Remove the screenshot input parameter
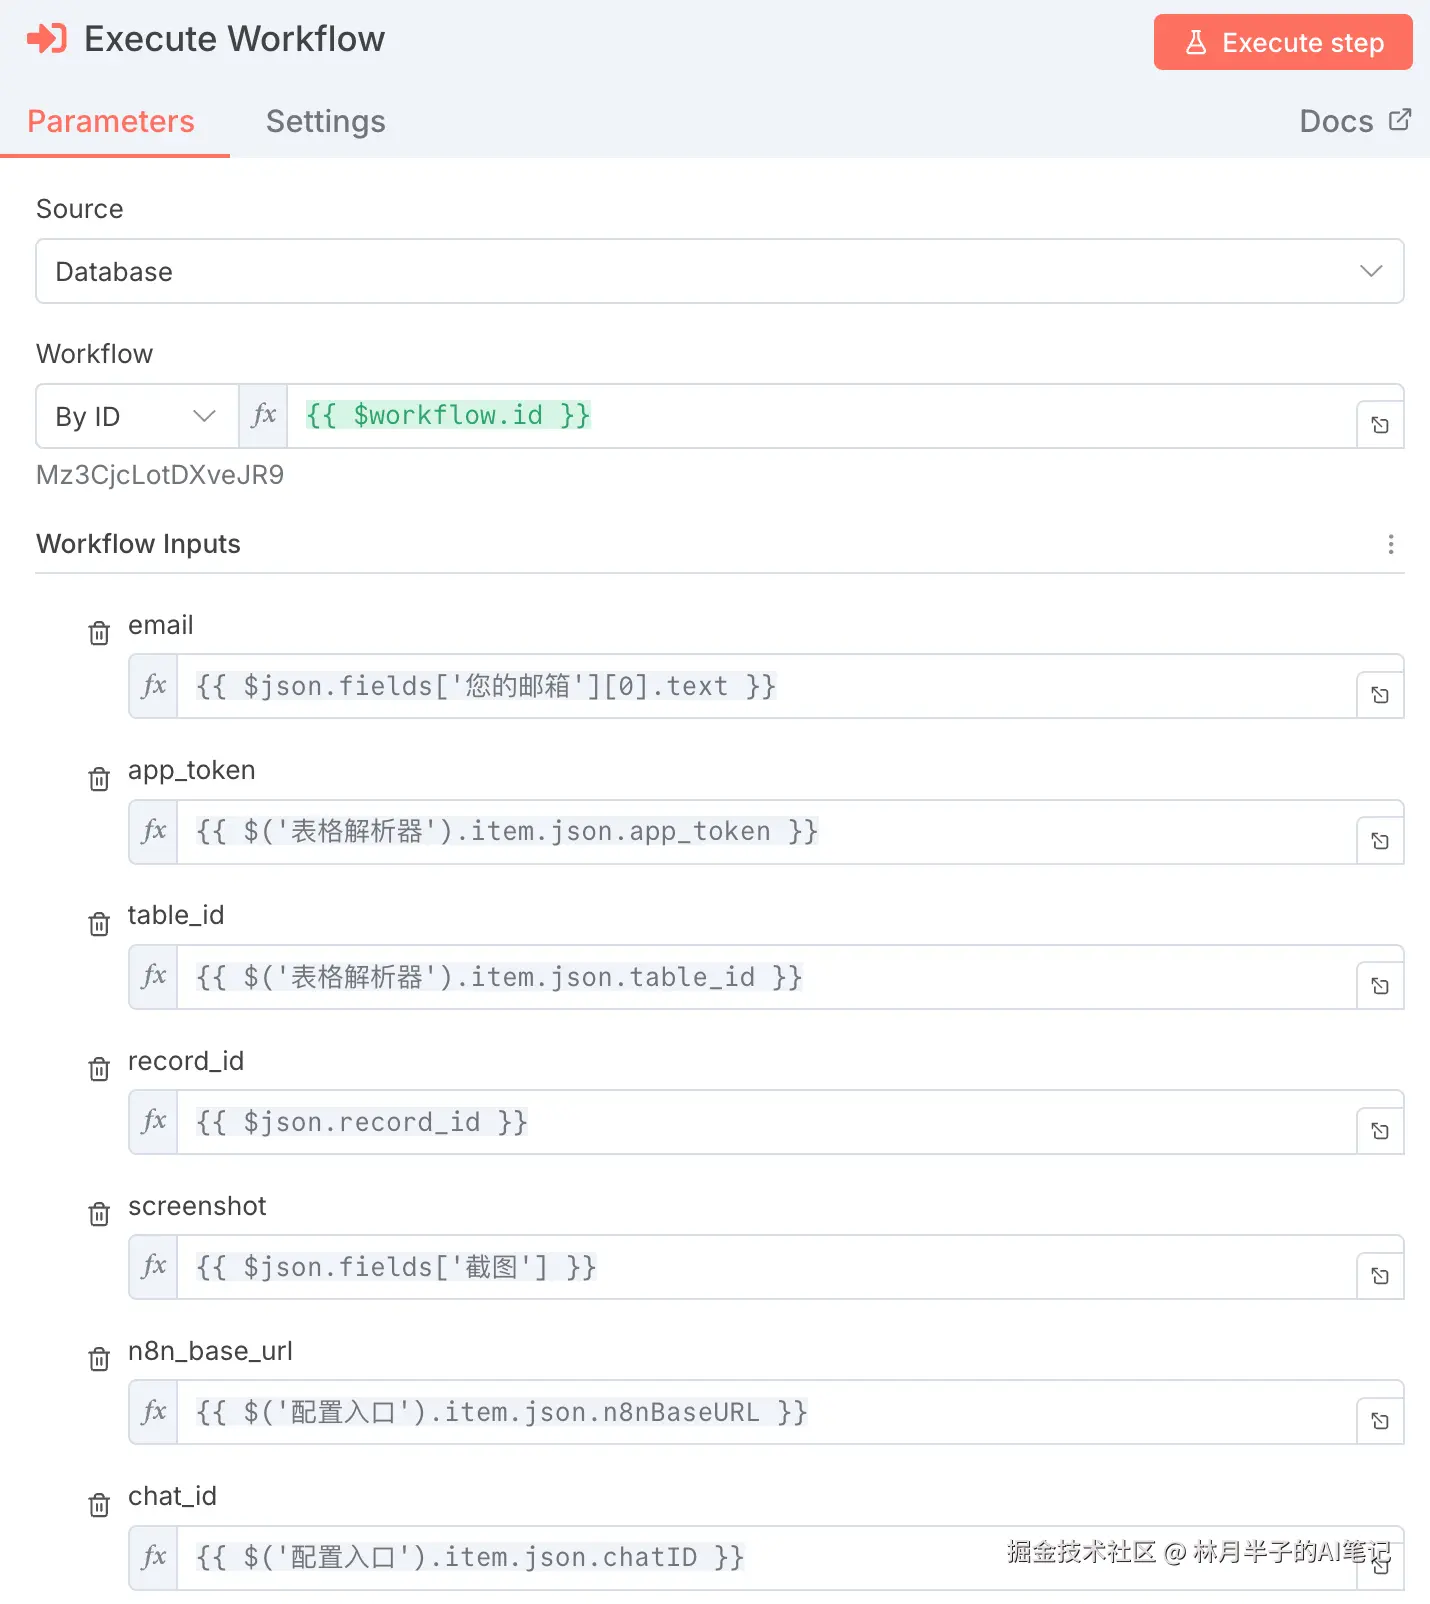 (99, 1214)
